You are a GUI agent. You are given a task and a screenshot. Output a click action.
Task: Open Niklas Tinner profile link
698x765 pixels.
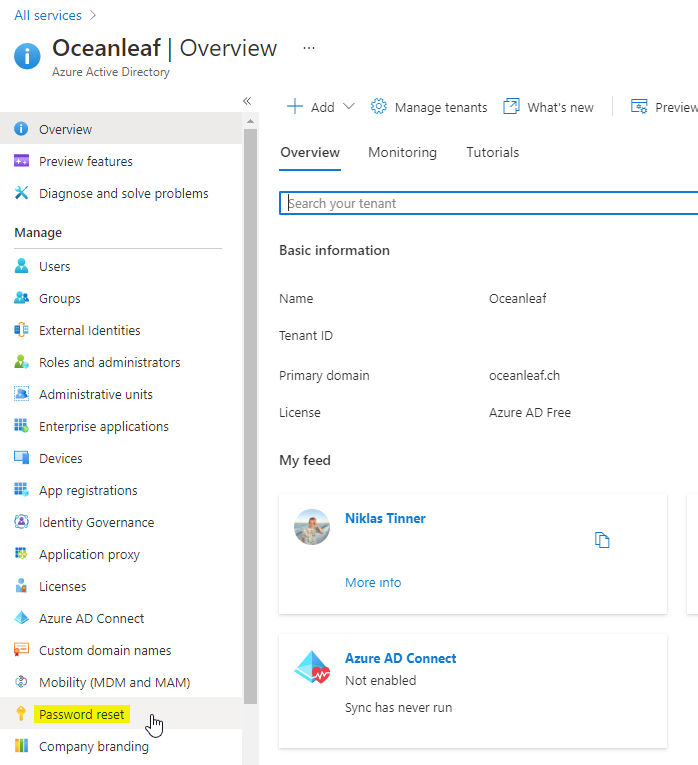click(x=385, y=518)
